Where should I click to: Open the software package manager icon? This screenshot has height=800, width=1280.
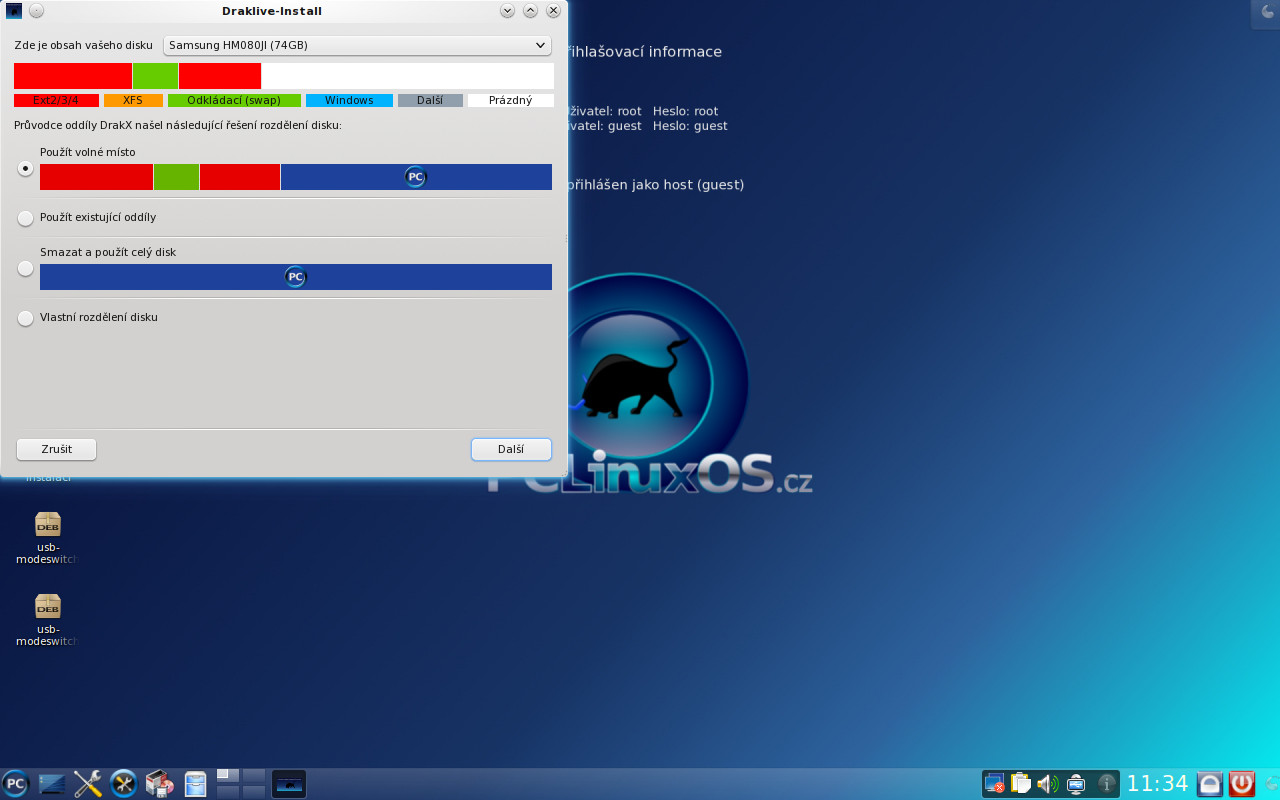point(159,784)
